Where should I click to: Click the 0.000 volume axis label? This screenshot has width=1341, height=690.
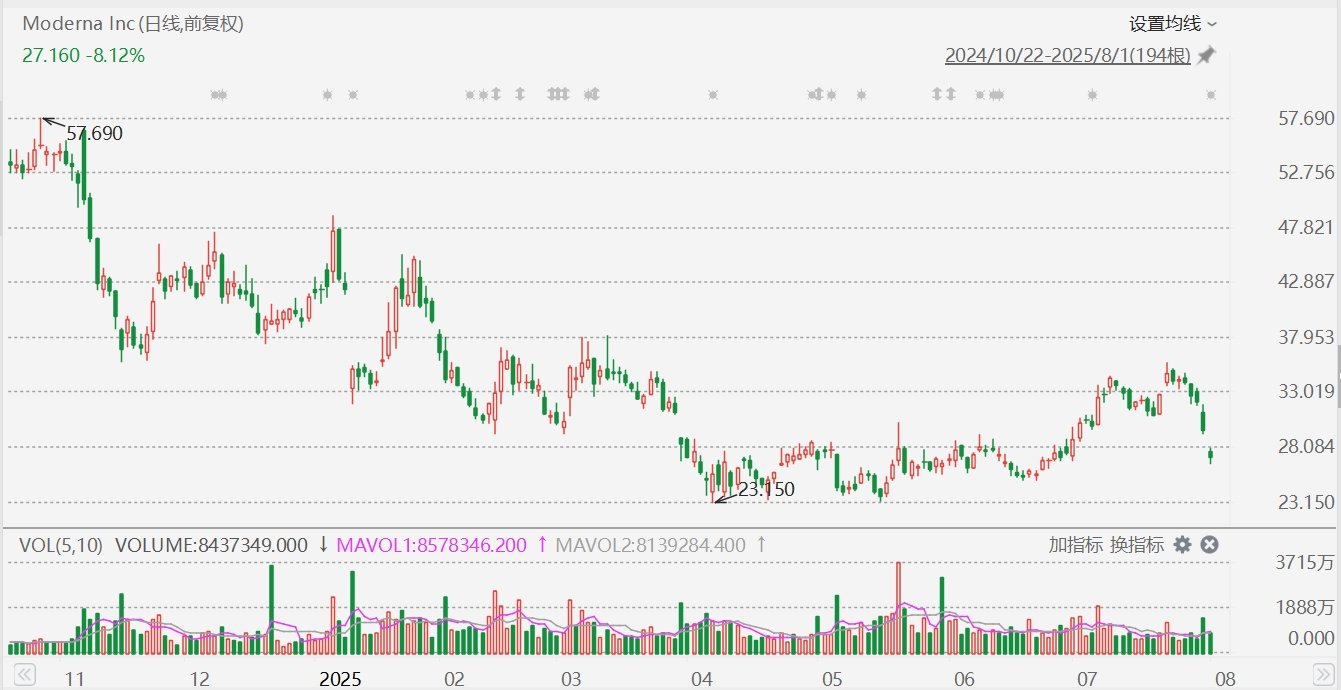click(1311, 638)
